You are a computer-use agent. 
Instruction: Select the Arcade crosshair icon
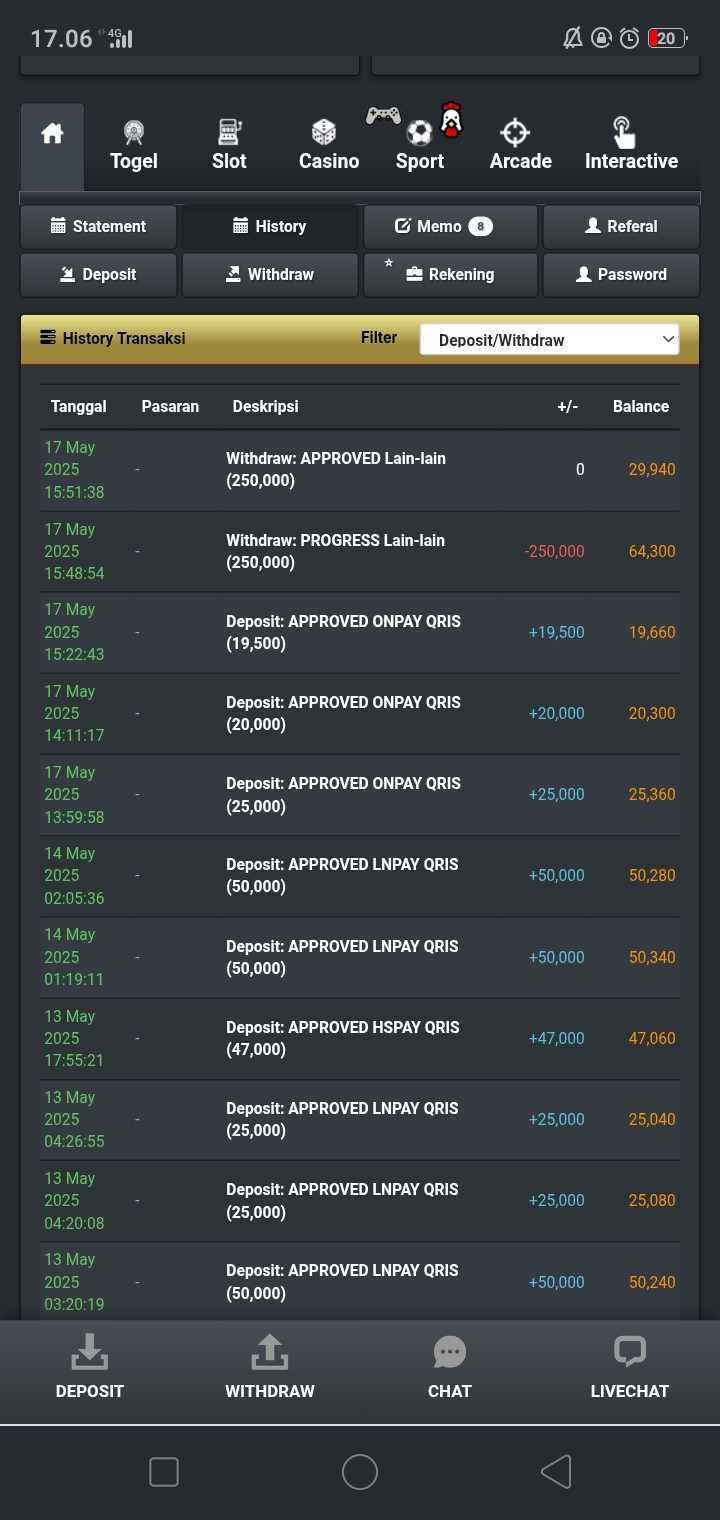(515, 132)
